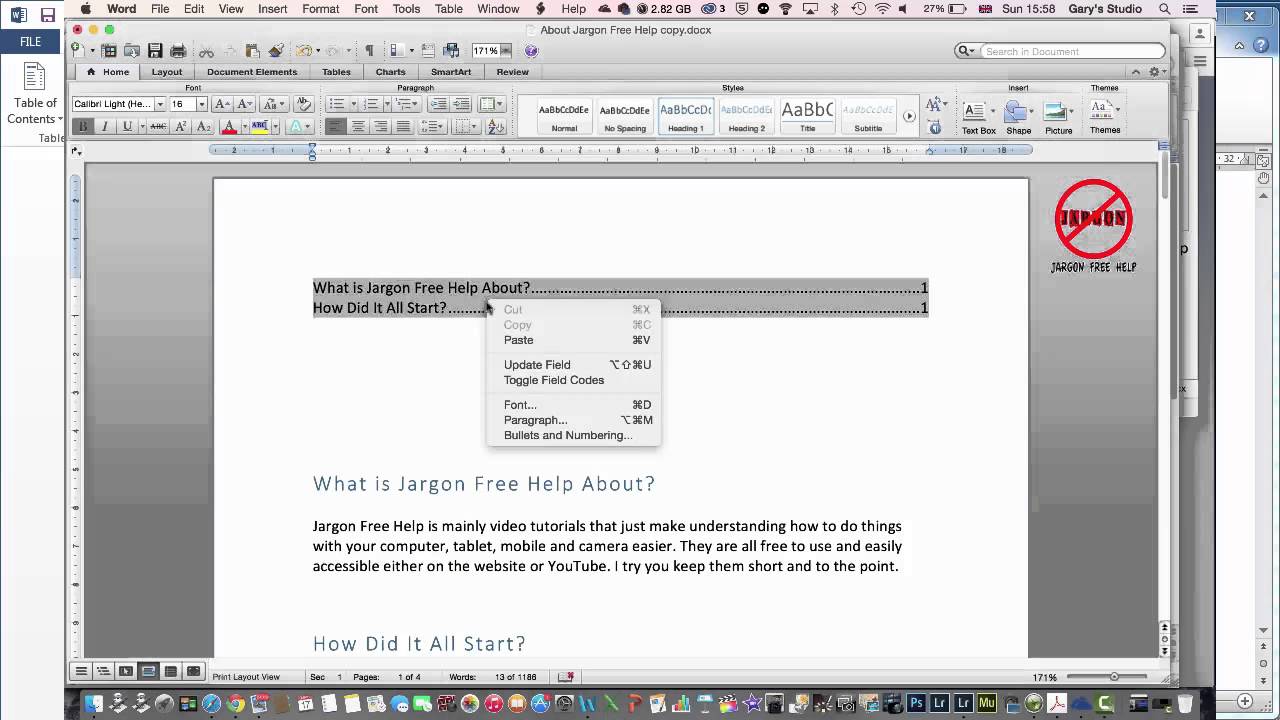Viewport: 1280px width, 720px height.
Task: Switch to the Document Elements tab
Action: (252, 72)
